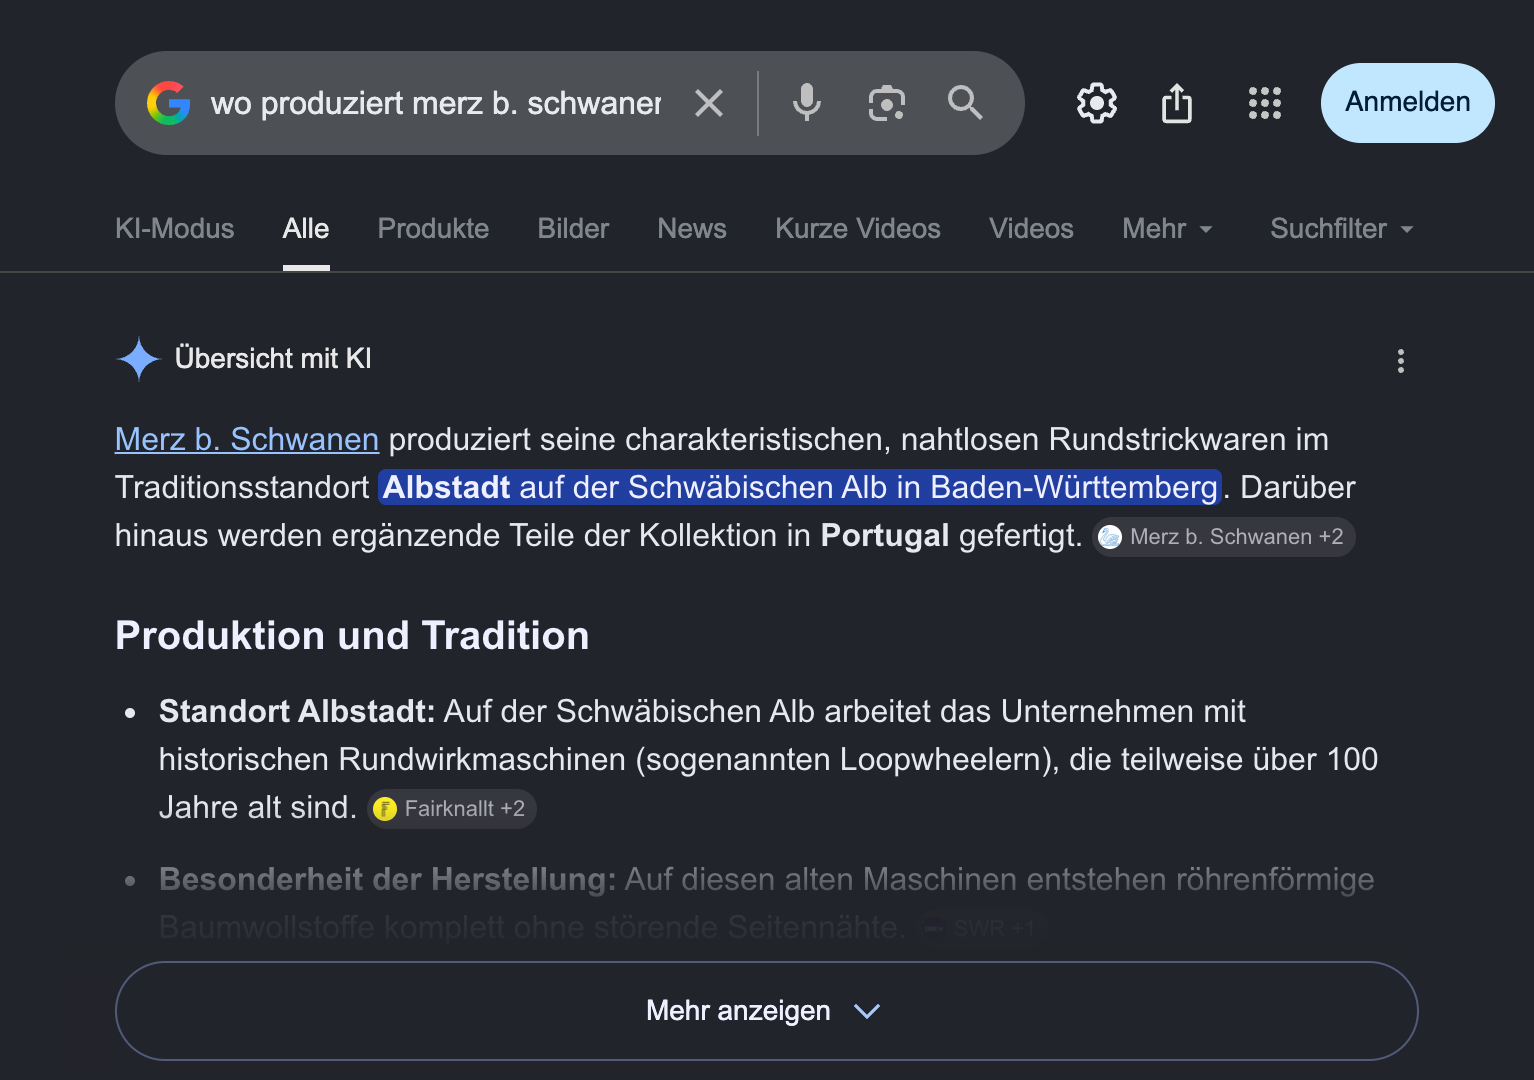
Task: Click the Anmelden button
Action: 1408,103
